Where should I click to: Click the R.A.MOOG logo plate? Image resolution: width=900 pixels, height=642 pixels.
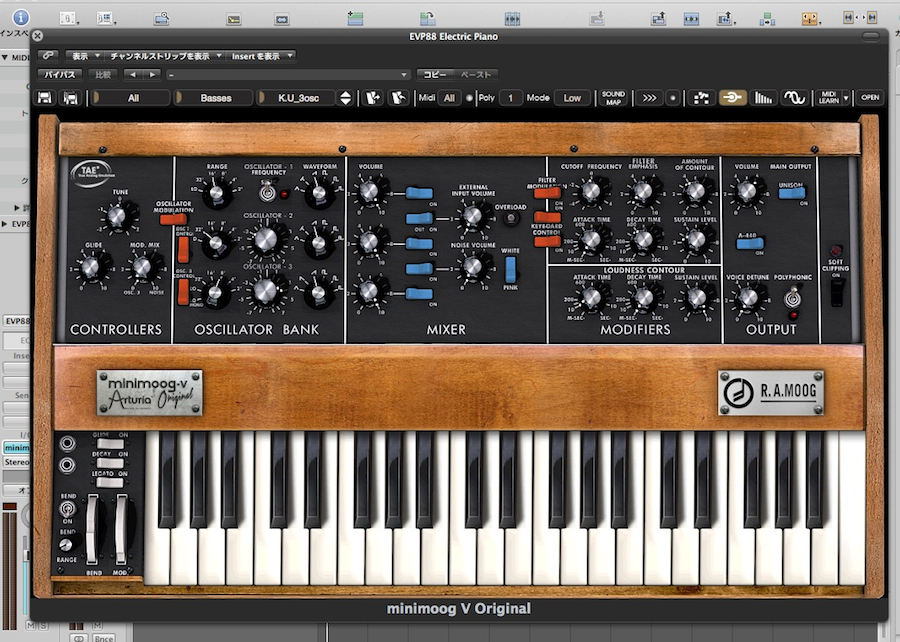click(771, 392)
